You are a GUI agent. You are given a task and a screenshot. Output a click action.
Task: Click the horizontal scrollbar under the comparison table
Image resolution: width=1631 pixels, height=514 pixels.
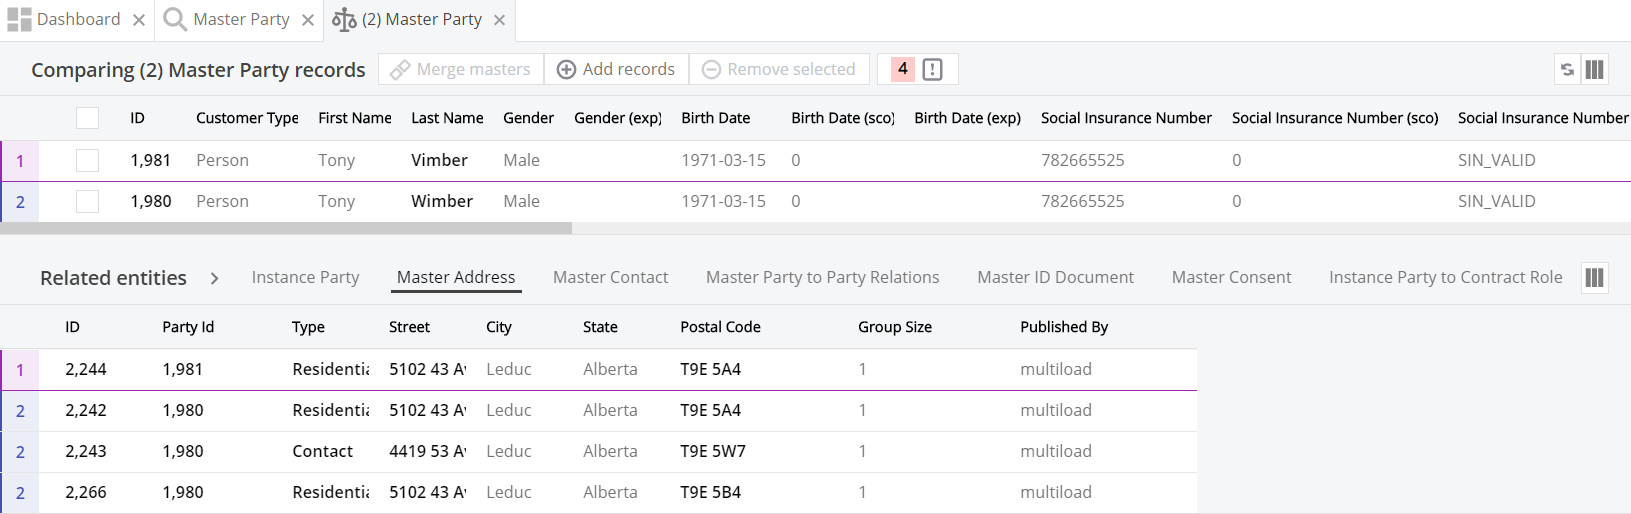(x=286, y=228)
